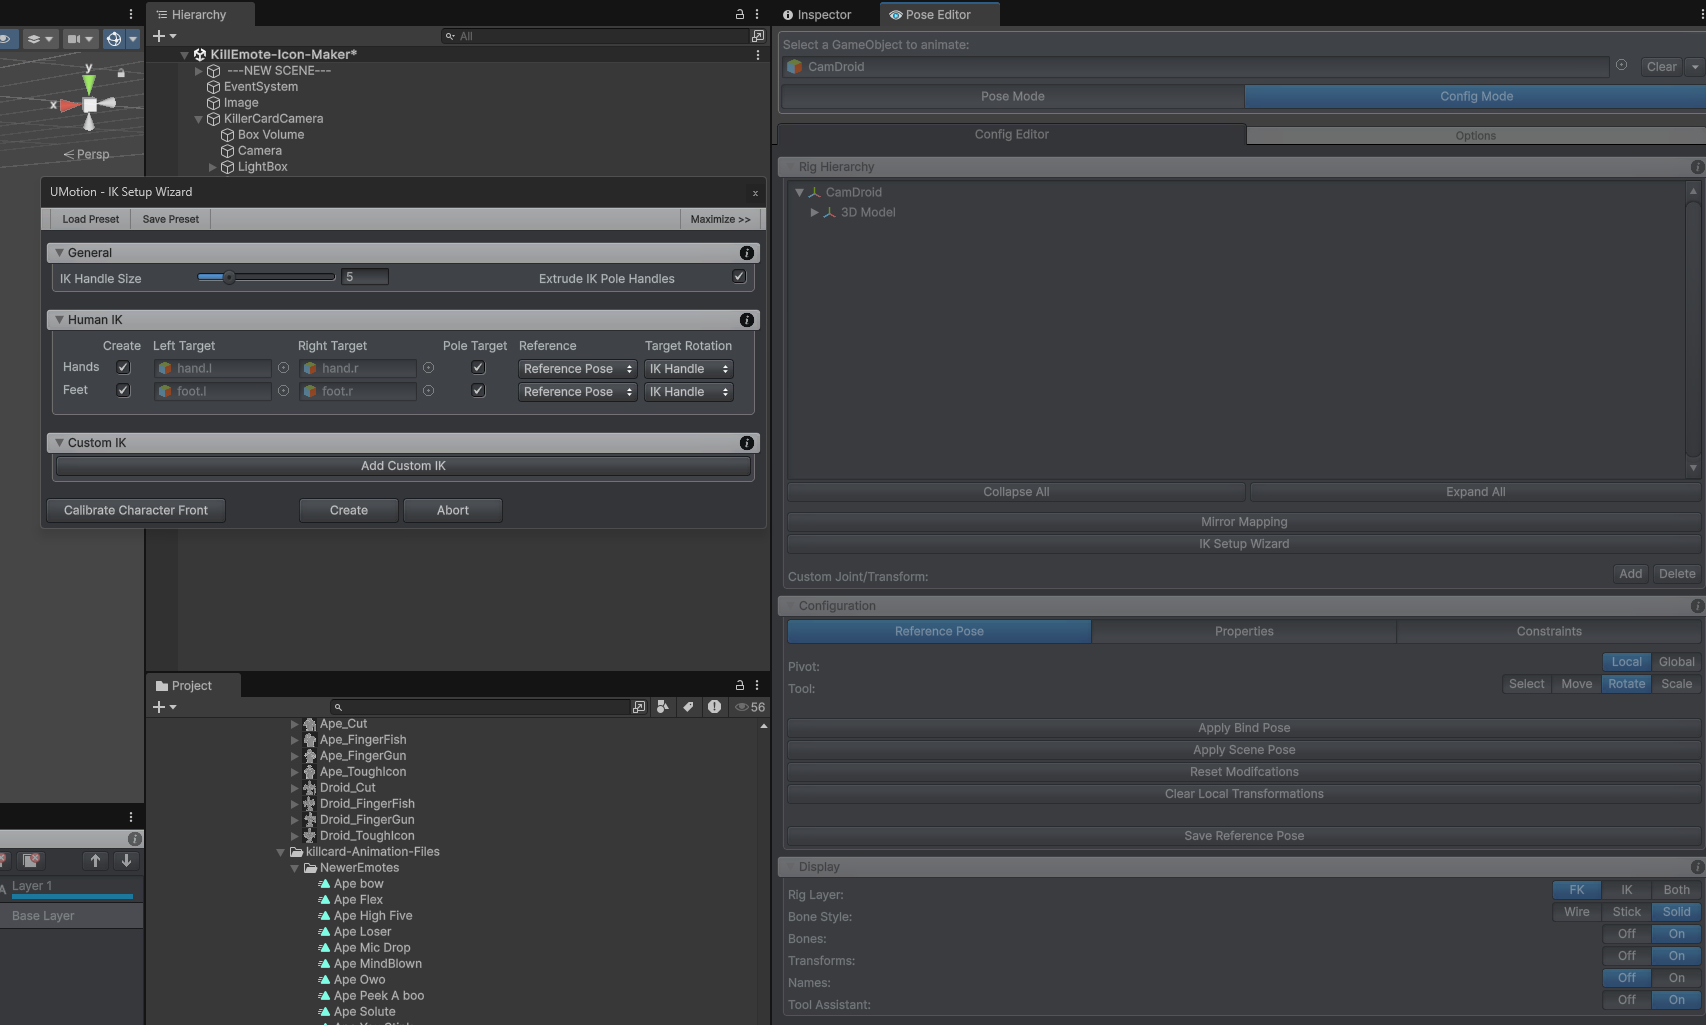The width and height of the screenshot is (1706, 1025).
Task: Click Load Preset in IK Wizard
Action: pyautogui.click(x=90, y=219)
